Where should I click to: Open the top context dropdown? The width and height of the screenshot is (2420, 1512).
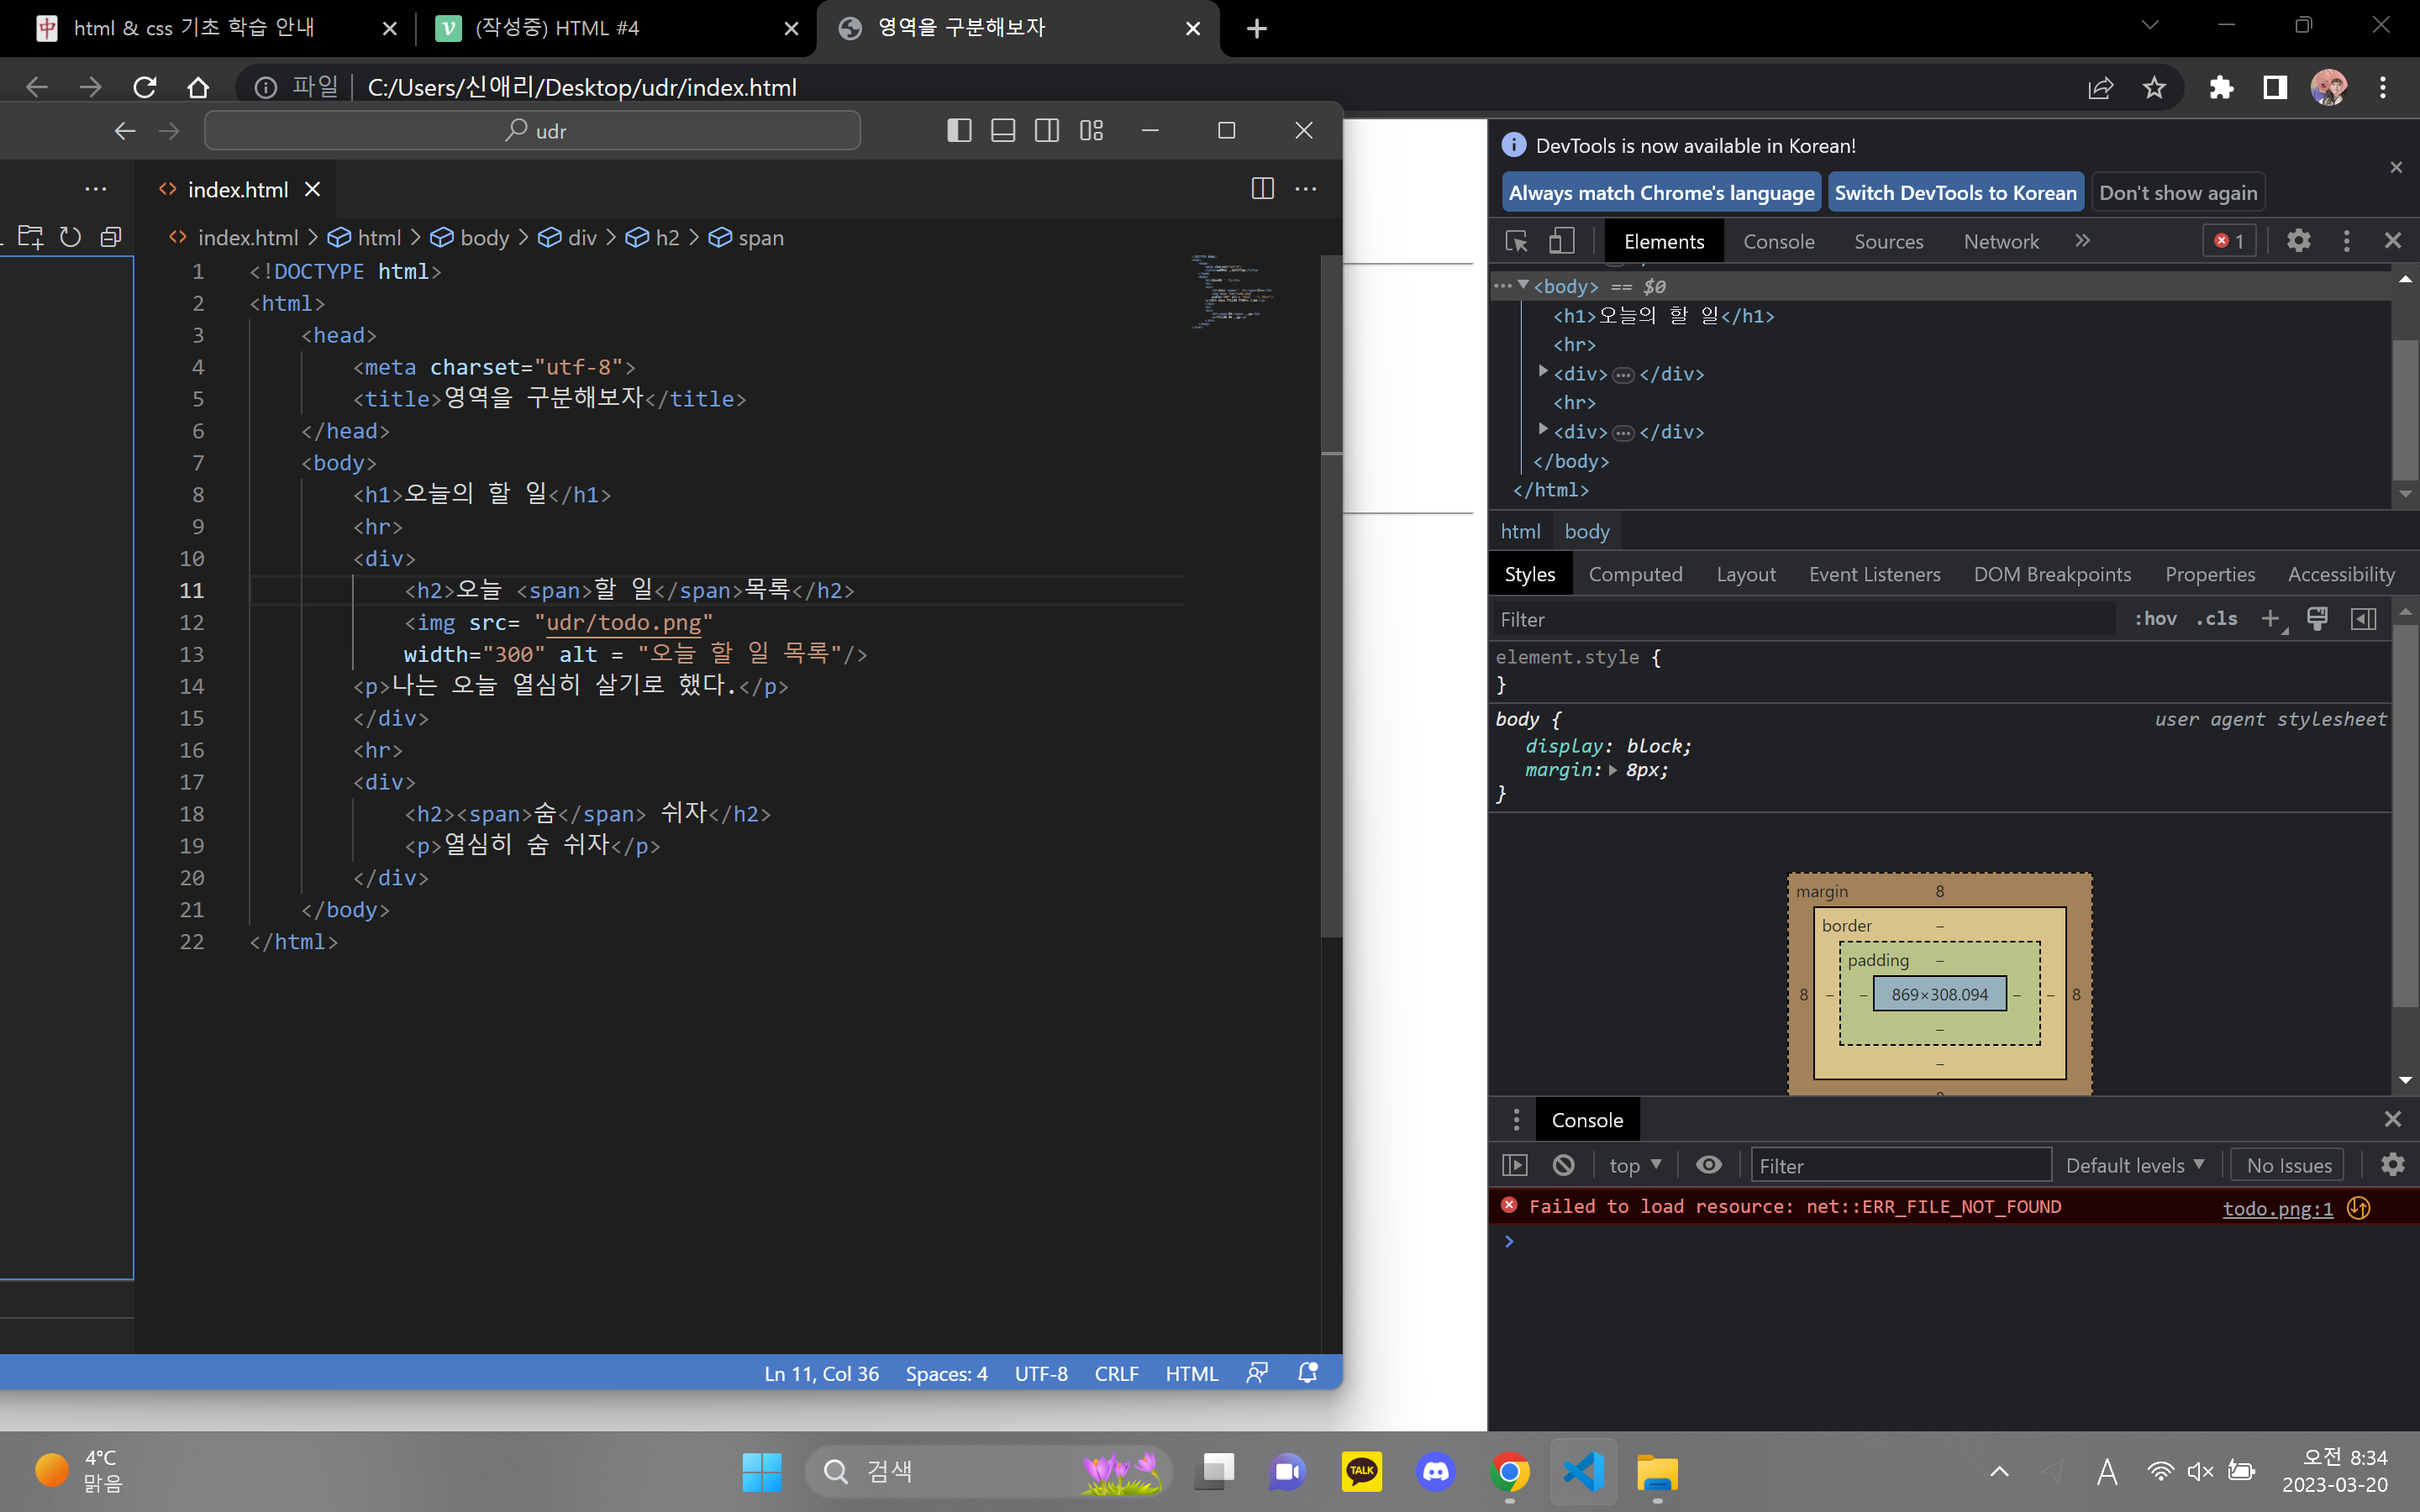click(x=1634, y=1165)
